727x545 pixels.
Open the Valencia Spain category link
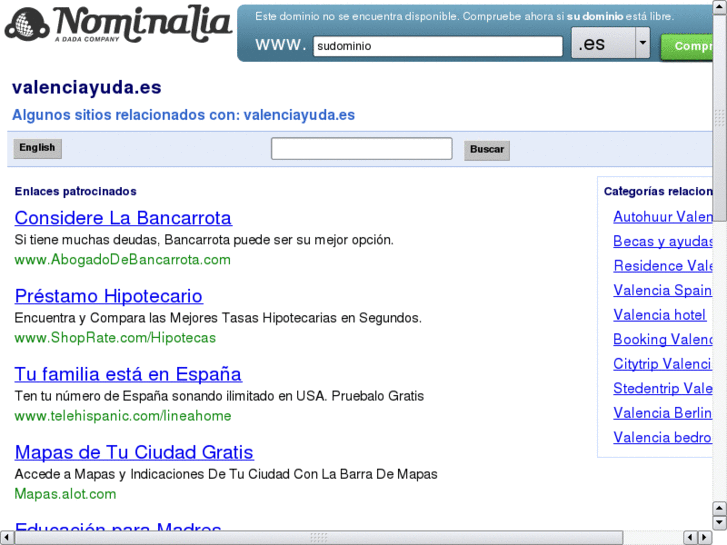[662, 290]
